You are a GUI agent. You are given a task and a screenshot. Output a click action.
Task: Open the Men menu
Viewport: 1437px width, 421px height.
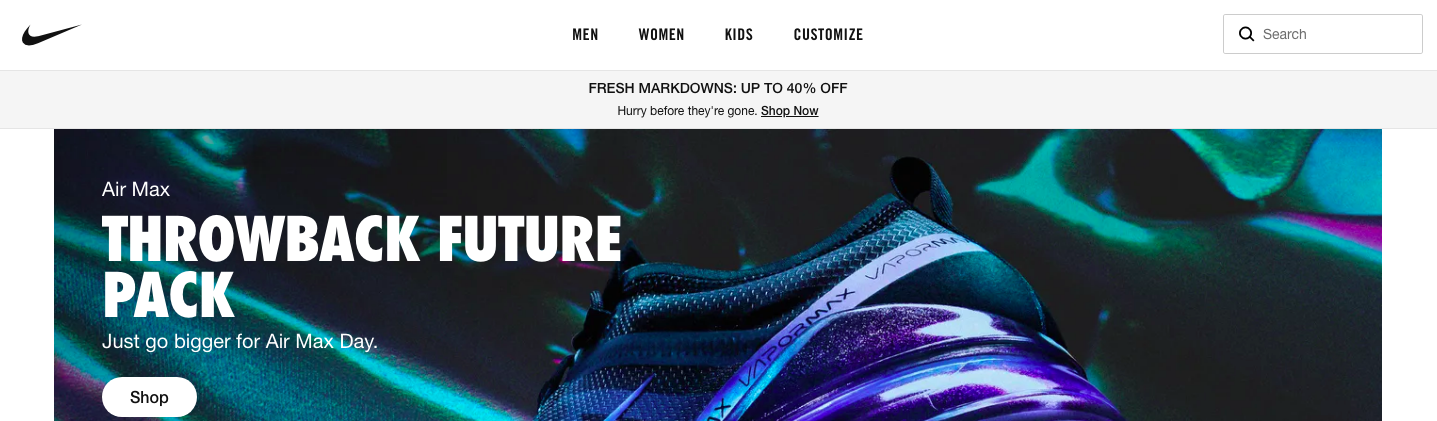pyautogui.click(x=585, y=35)
